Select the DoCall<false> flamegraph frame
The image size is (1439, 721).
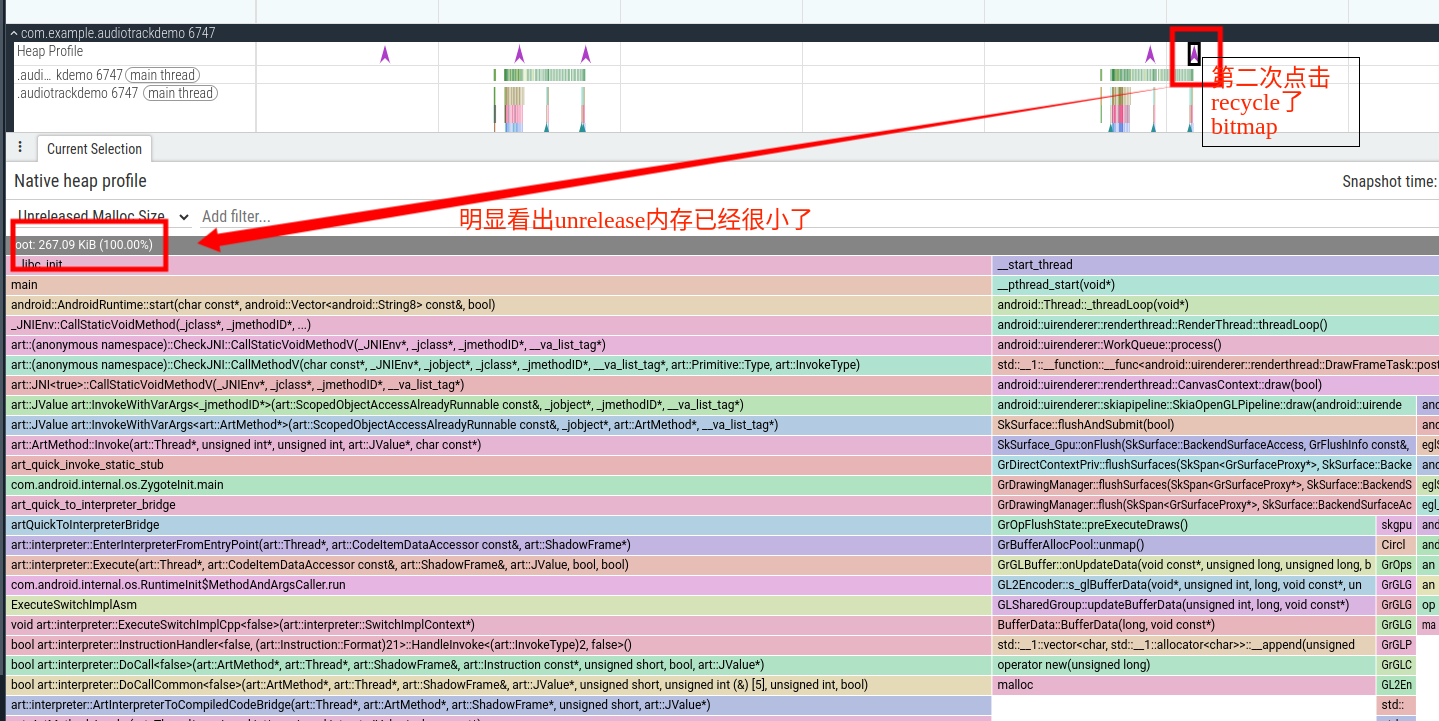pos(499,665)
